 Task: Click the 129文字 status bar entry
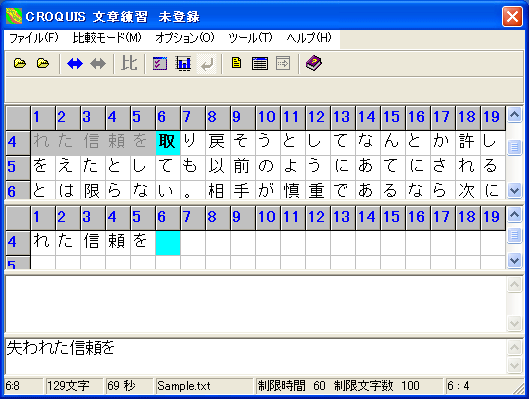(74, 386)
